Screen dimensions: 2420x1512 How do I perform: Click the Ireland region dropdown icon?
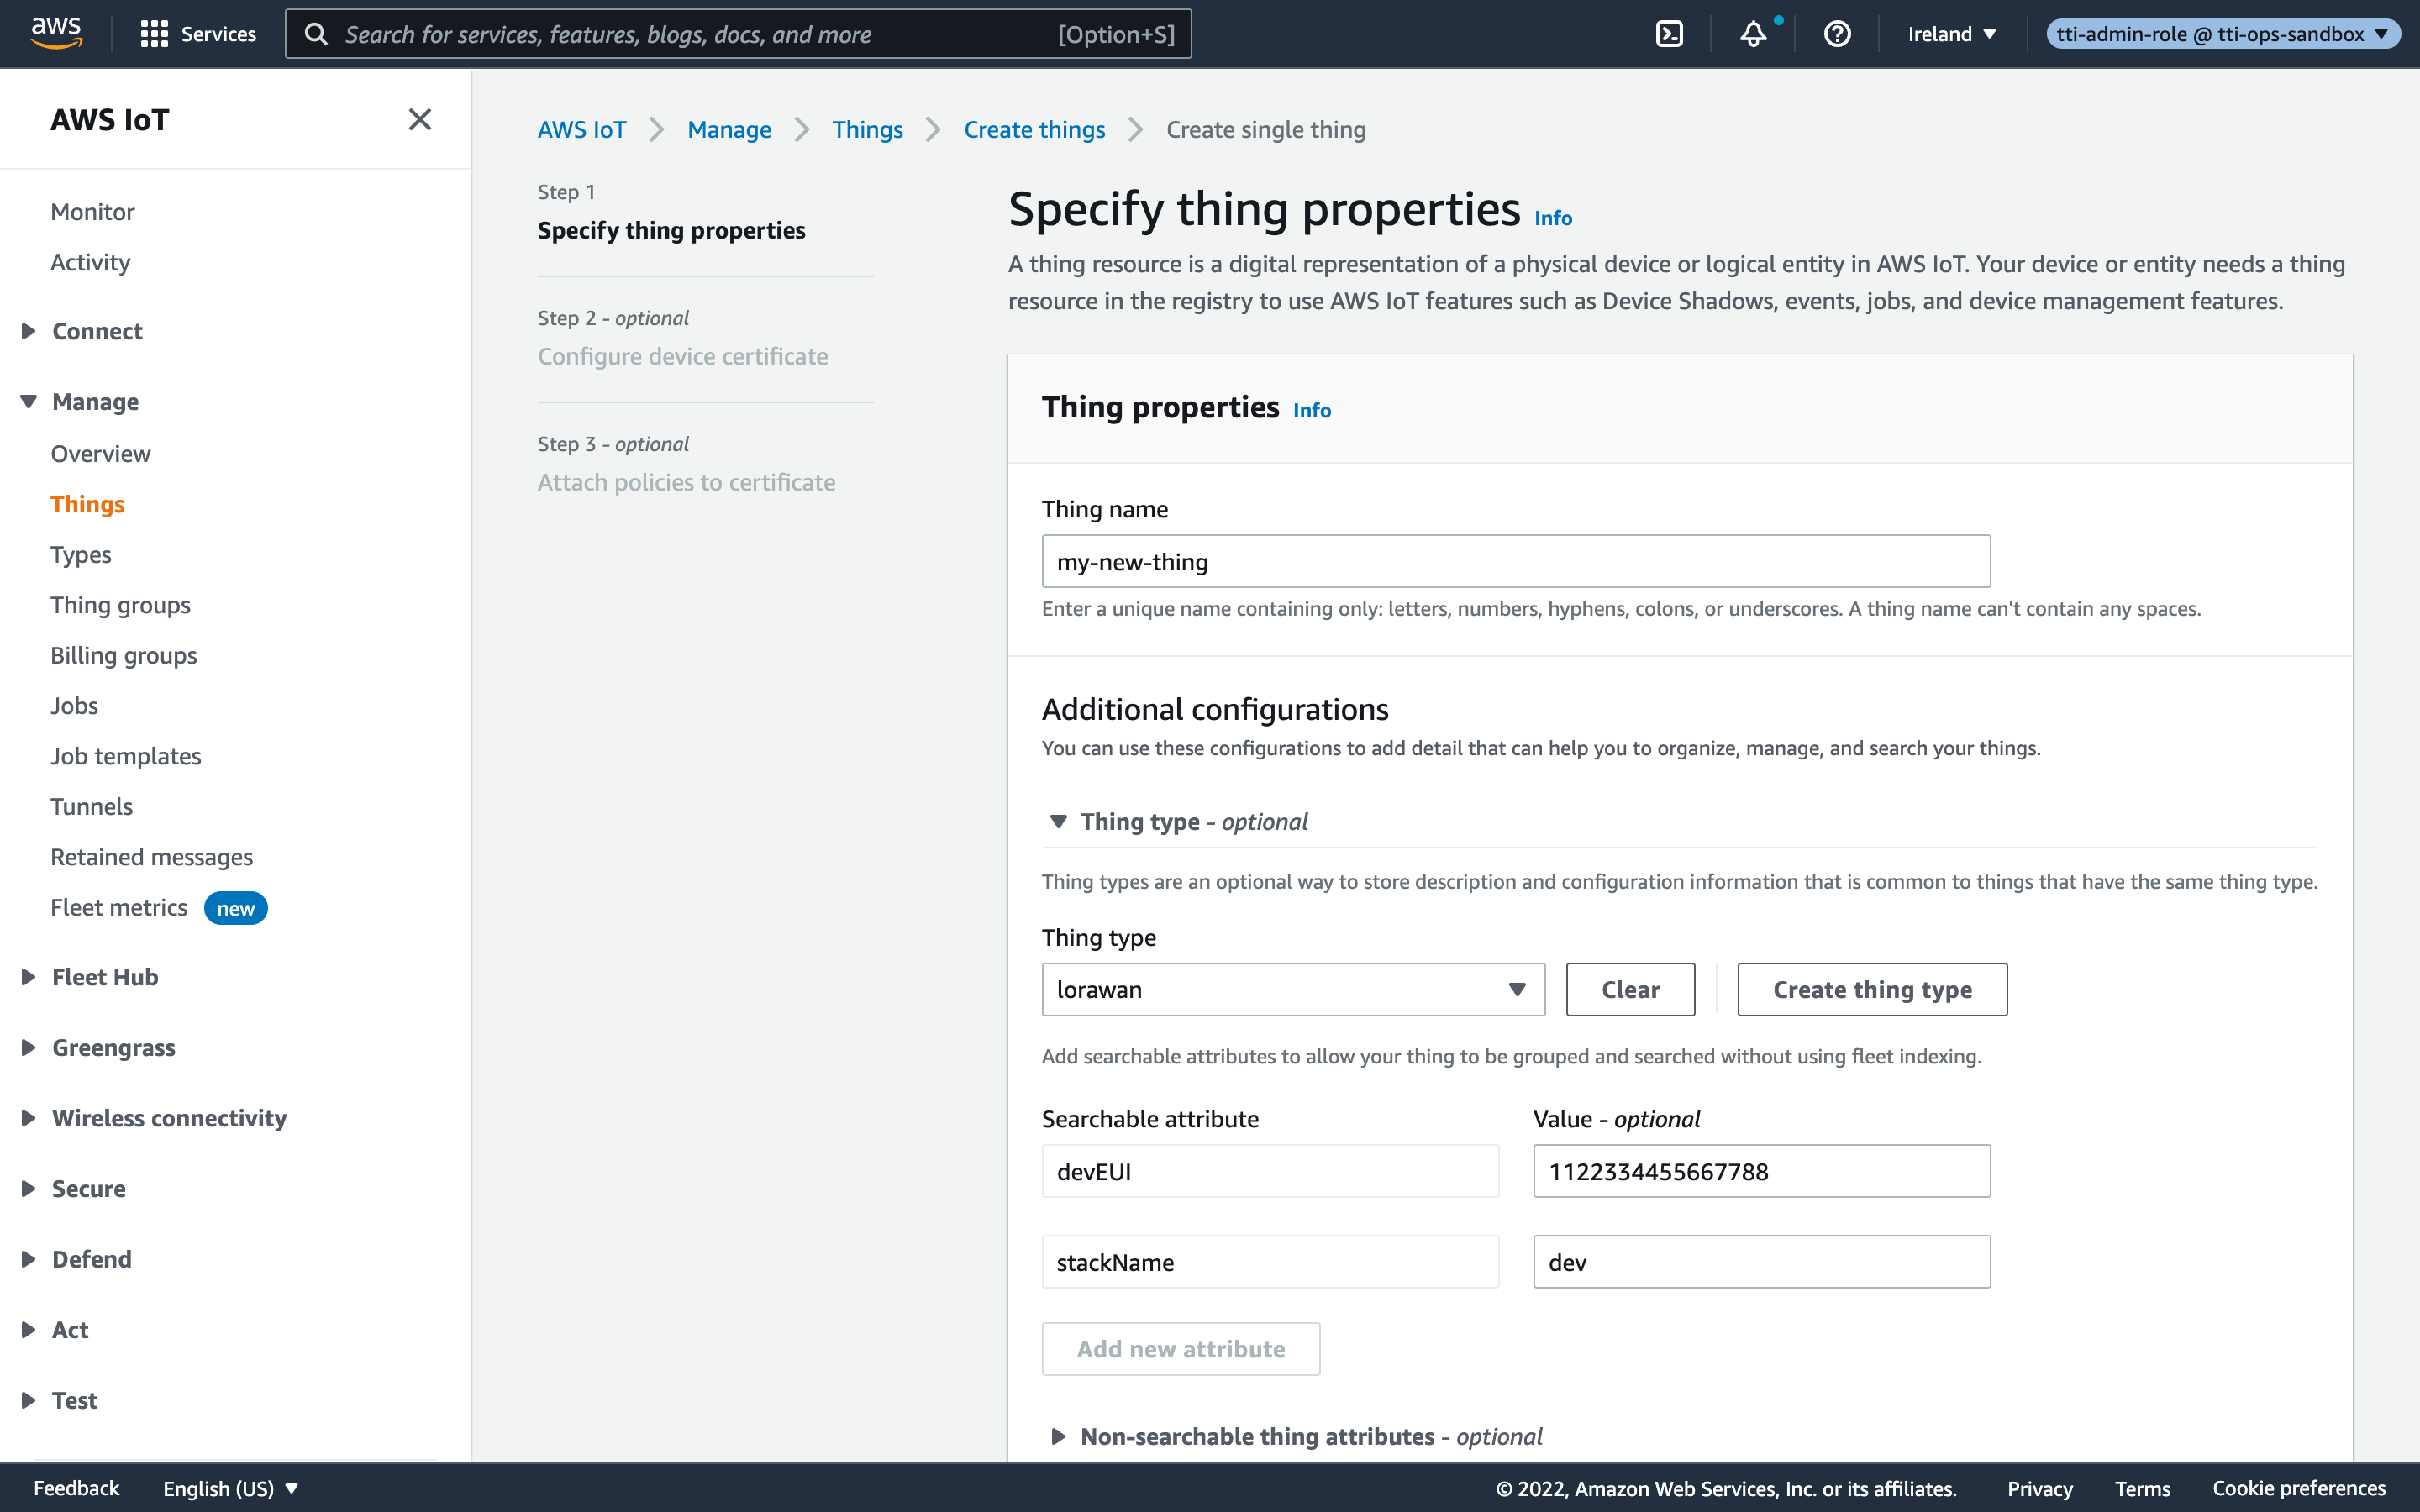[1988, 33]
